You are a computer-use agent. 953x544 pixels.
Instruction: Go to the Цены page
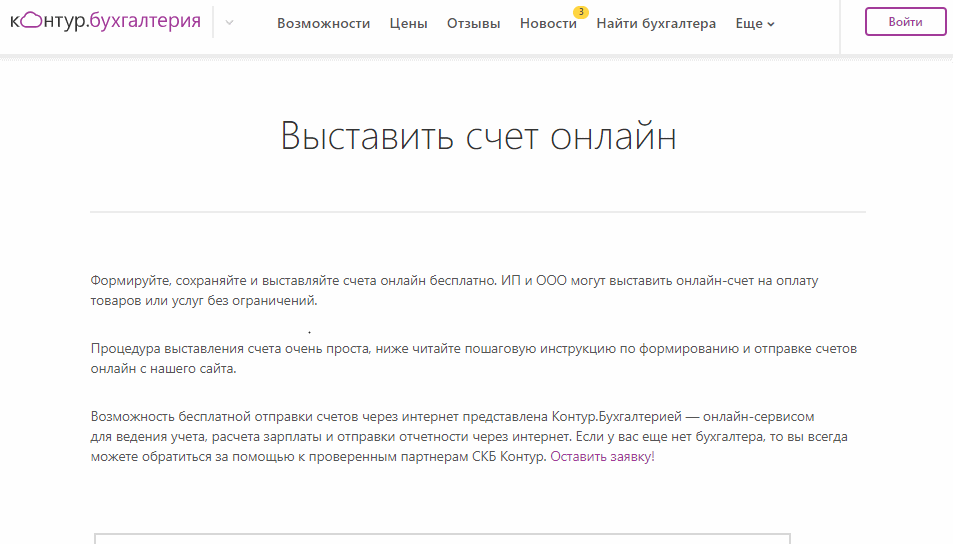coord(408,23)
